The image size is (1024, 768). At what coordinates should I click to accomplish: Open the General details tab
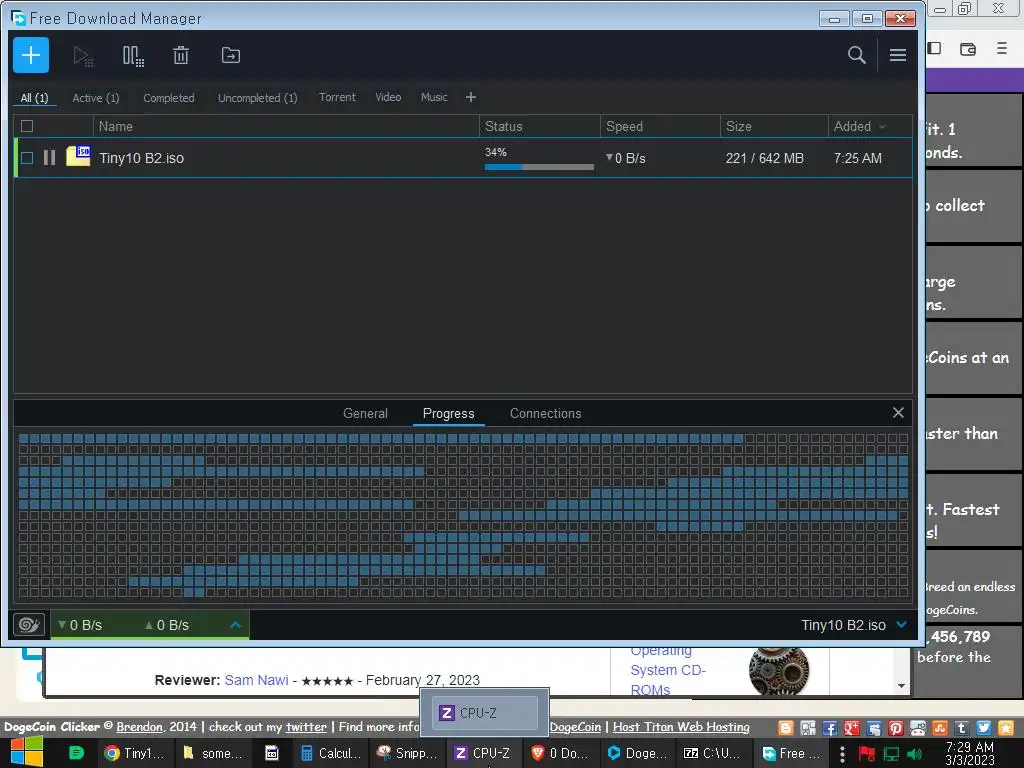pyautogui.click(x=365, y=413)
